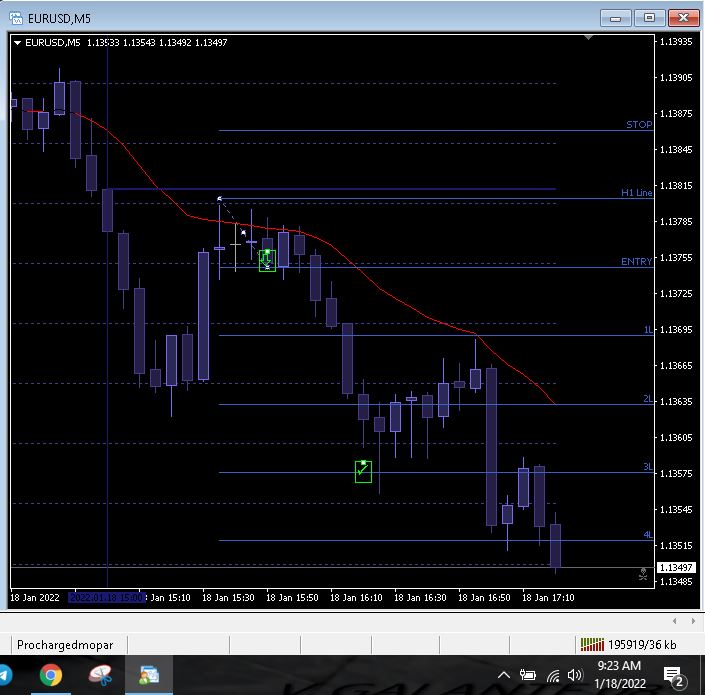Click the STOP line label
Image resolution: width=705 pixels, height=695 pixels.
[639, 125]
